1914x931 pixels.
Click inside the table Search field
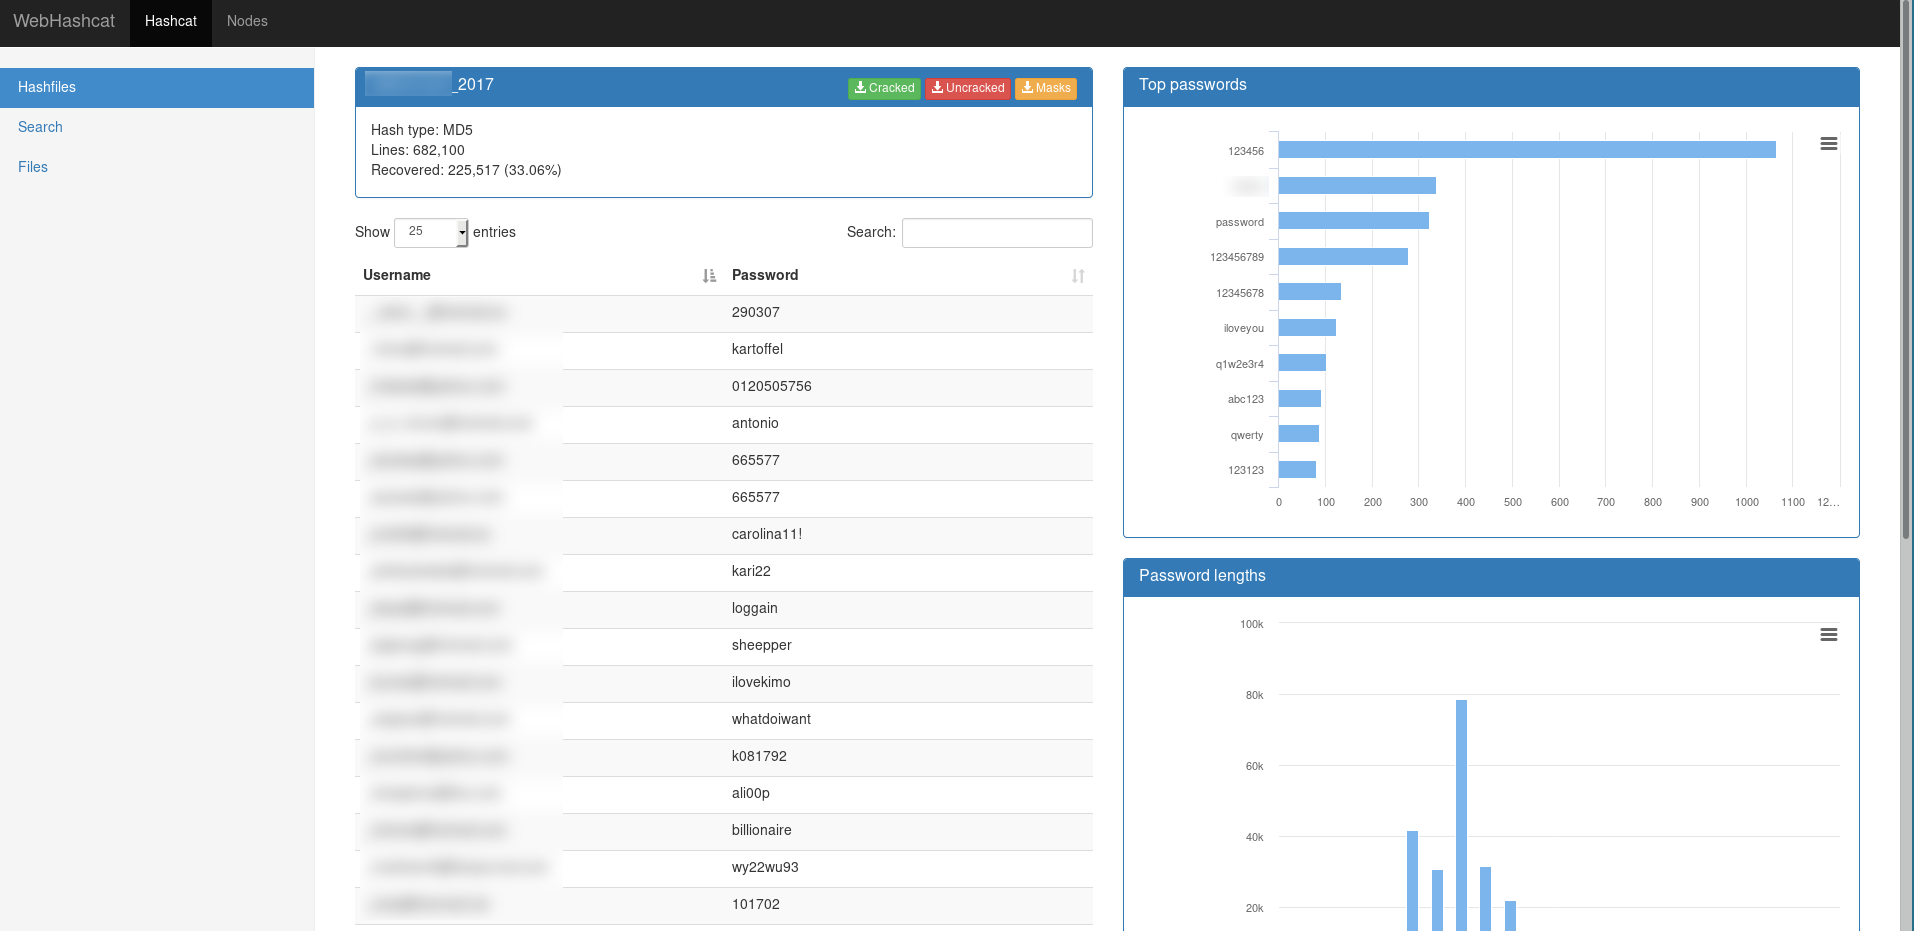[996, 232]
